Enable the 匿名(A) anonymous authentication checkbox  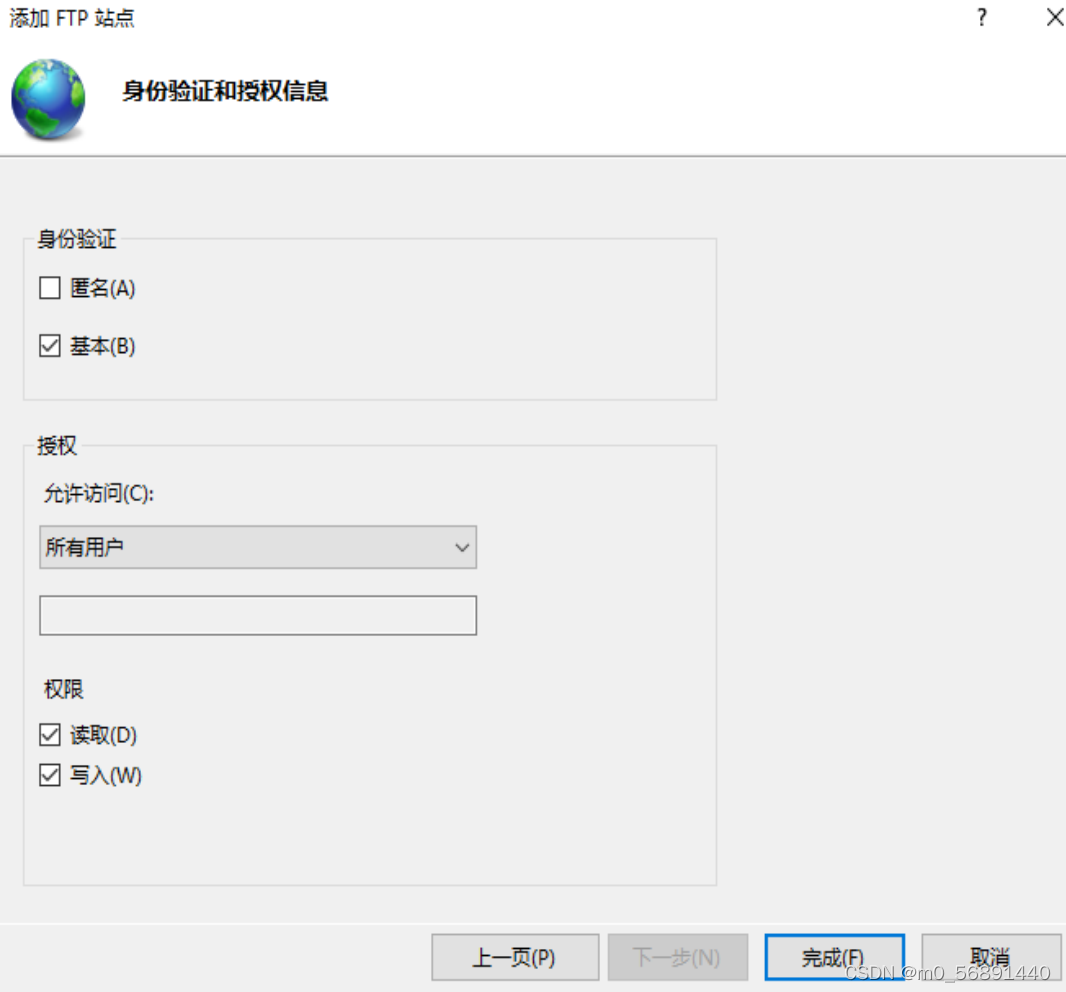[50, 288]
